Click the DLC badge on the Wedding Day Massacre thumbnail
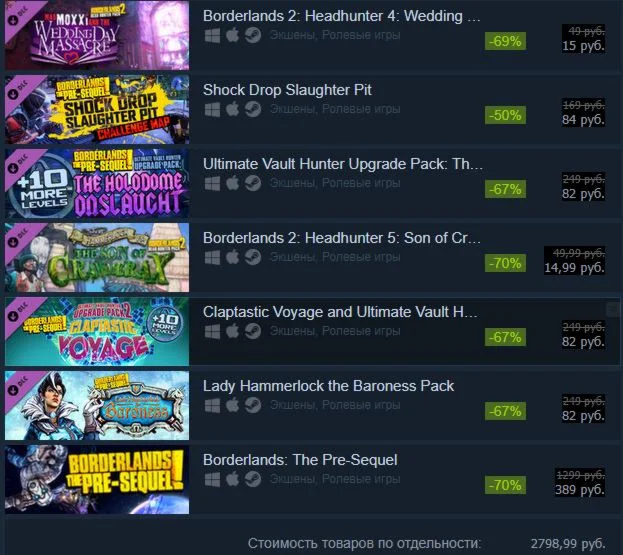 [18, 17]
